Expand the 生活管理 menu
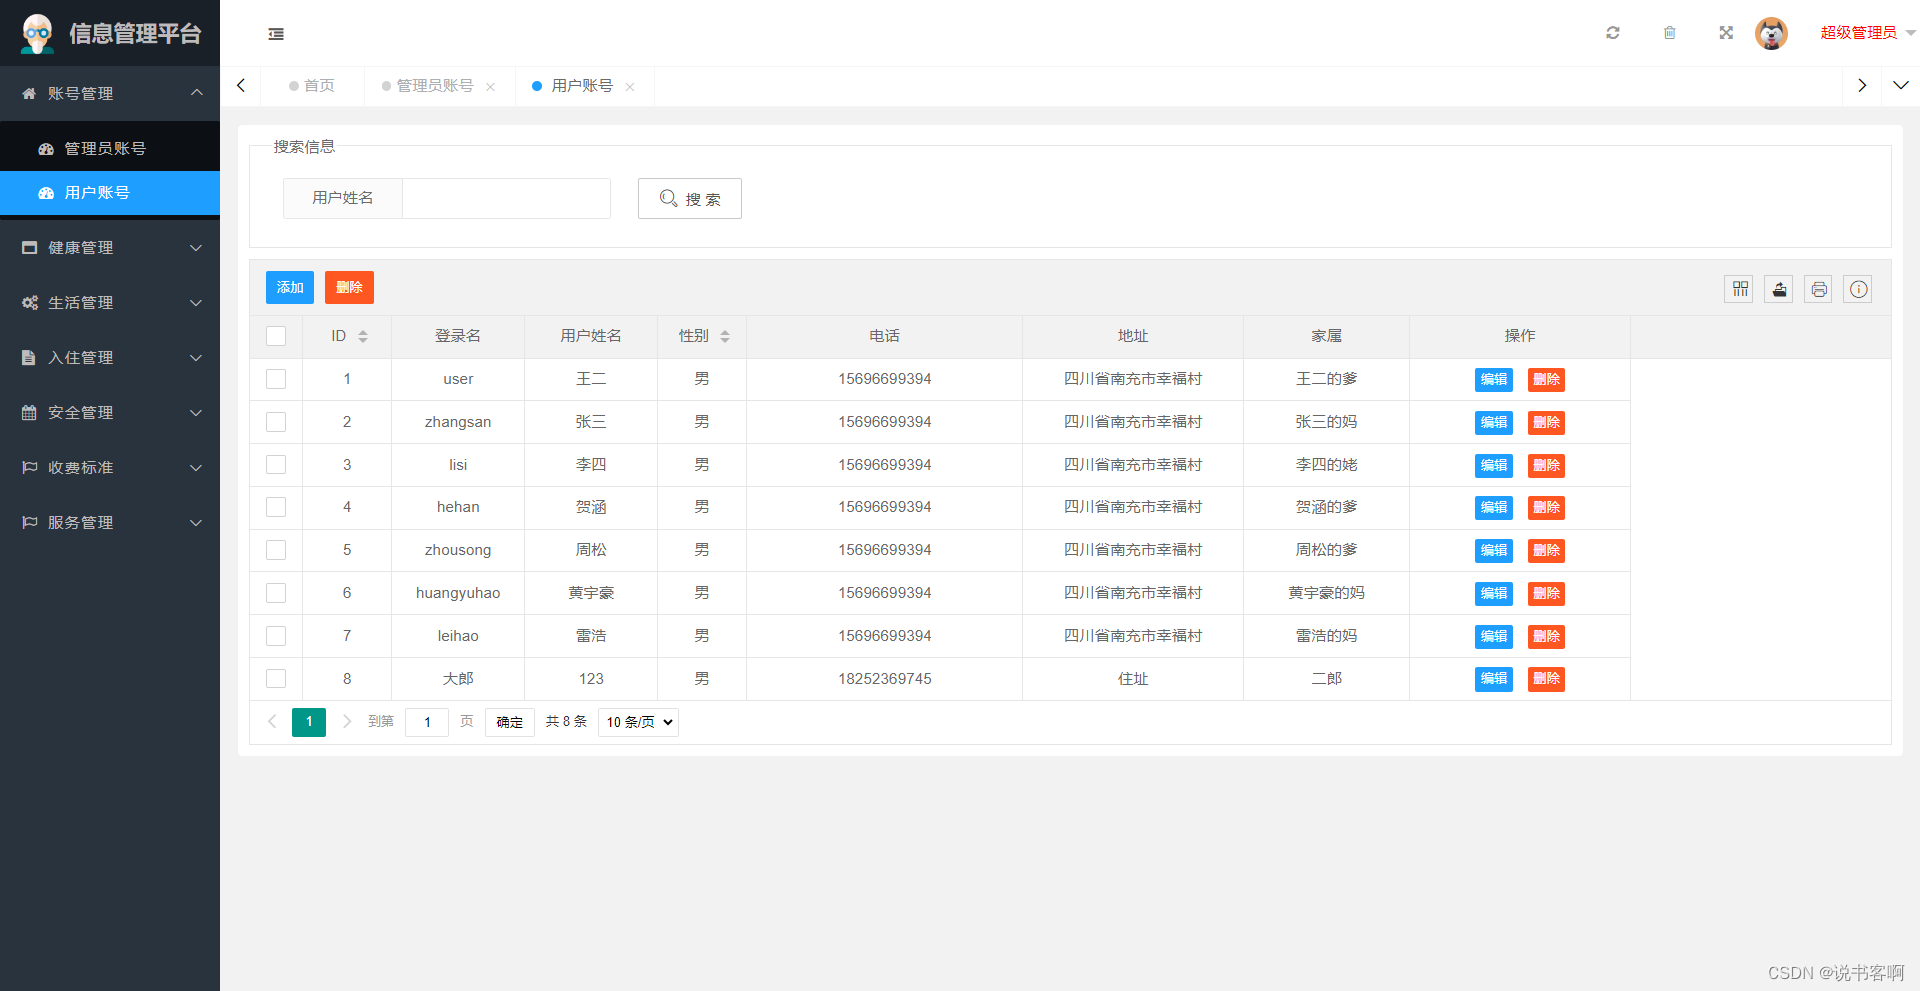This screenshot has height=991, width=1920. coord(110,303)
